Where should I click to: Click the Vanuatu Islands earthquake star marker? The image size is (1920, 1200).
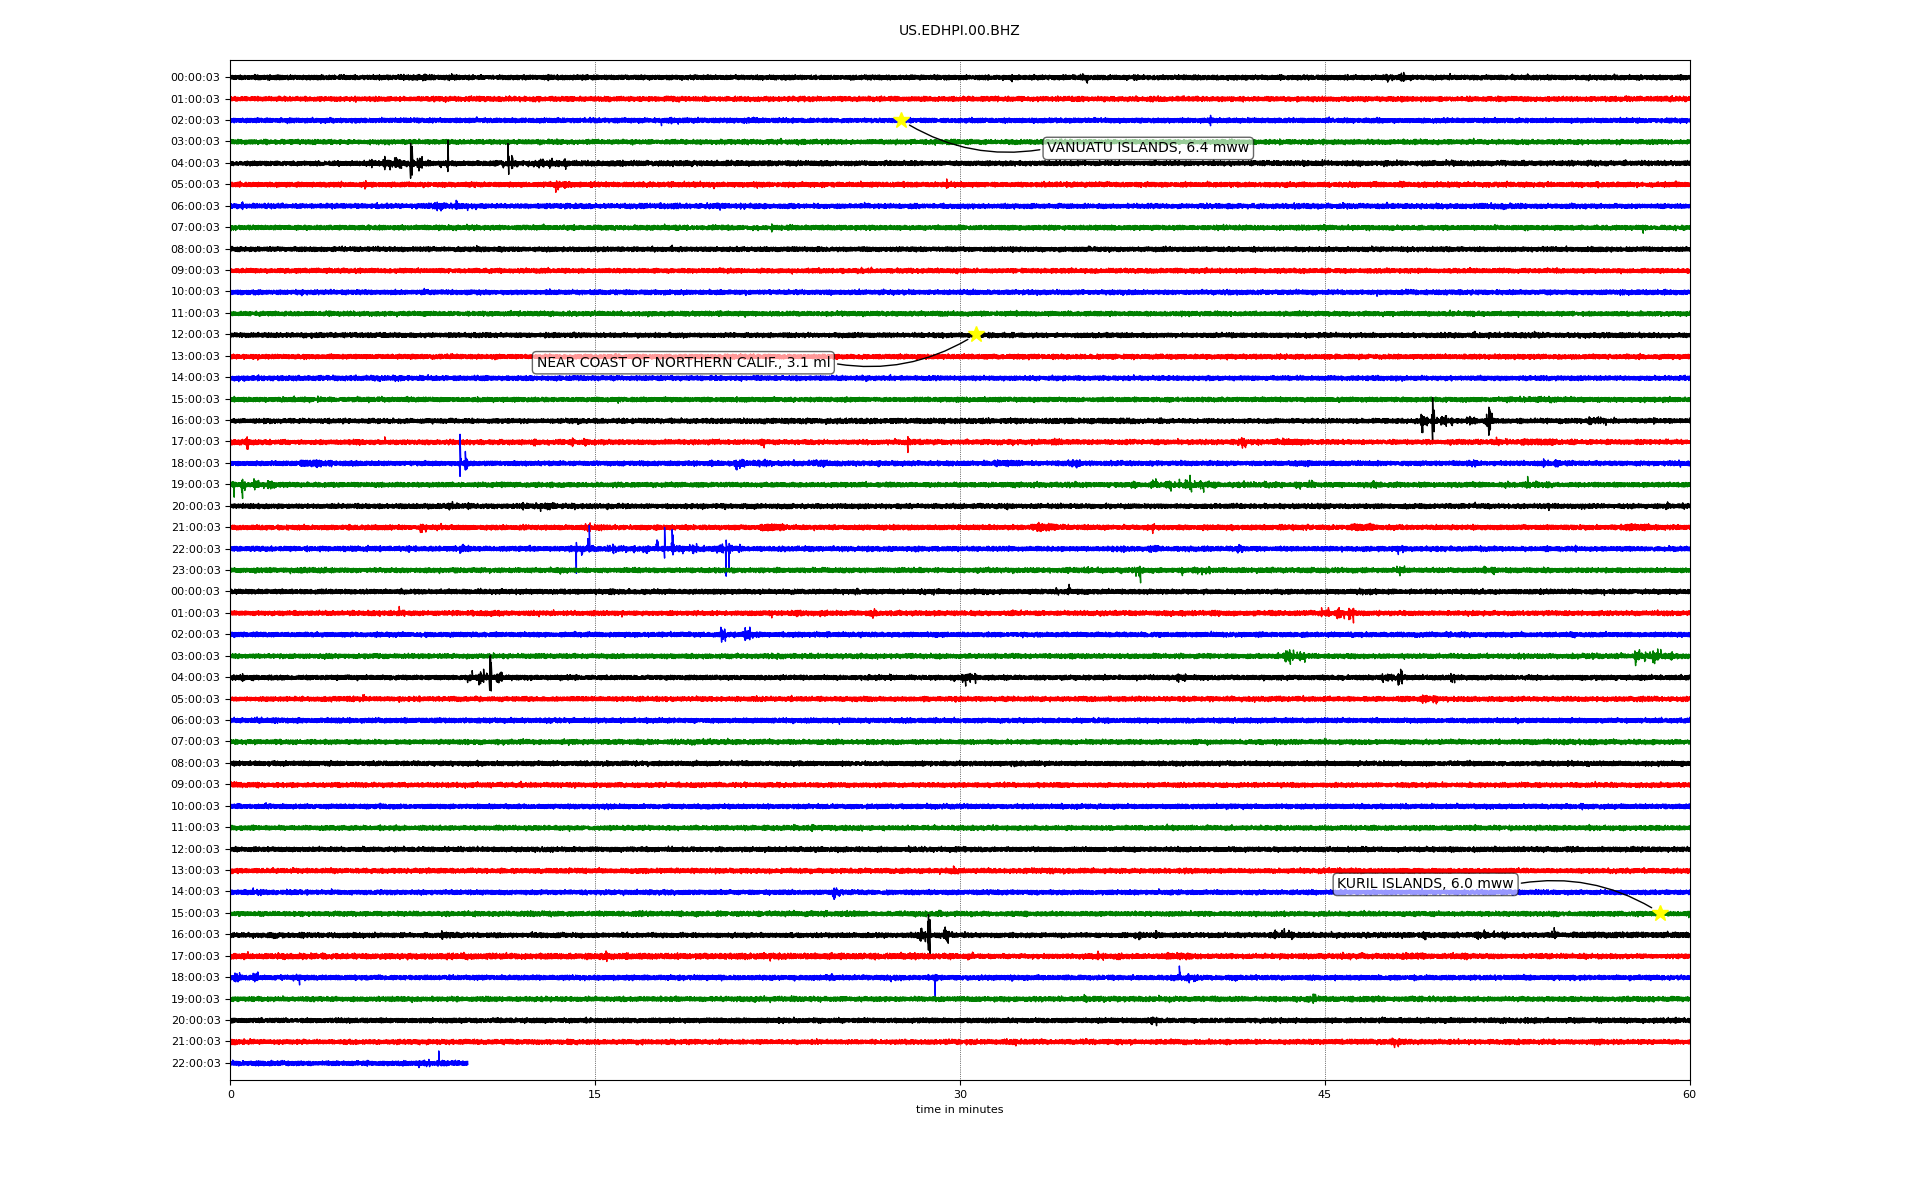[901, 120]
